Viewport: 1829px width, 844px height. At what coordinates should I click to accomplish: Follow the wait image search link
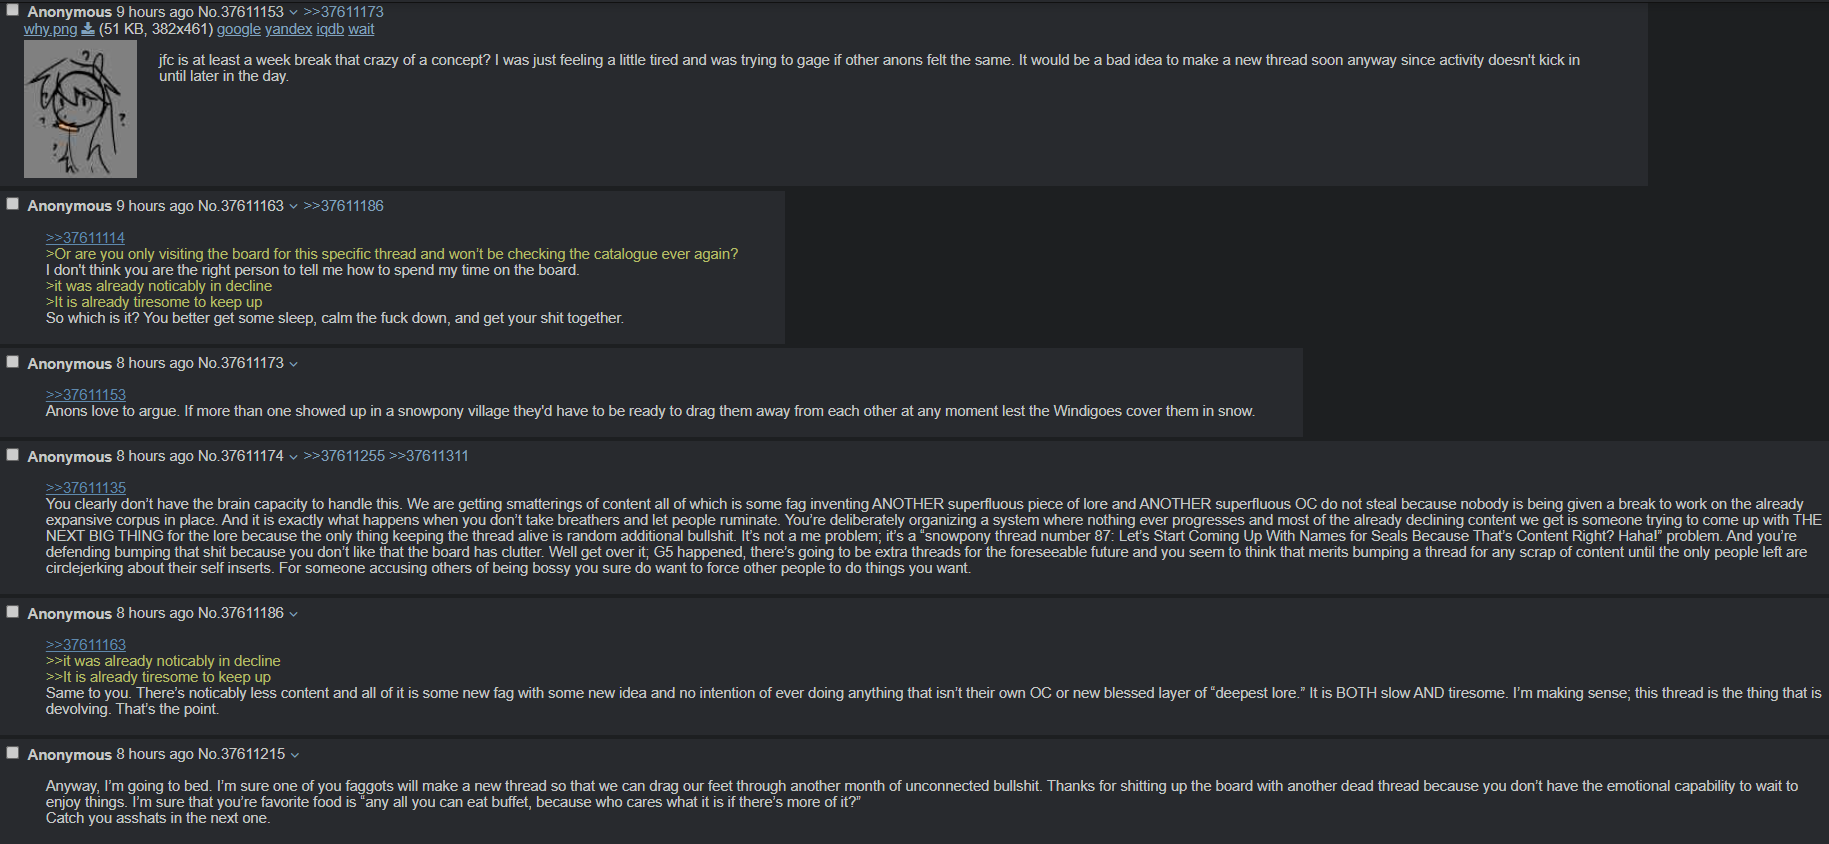[x=361, y=29]
